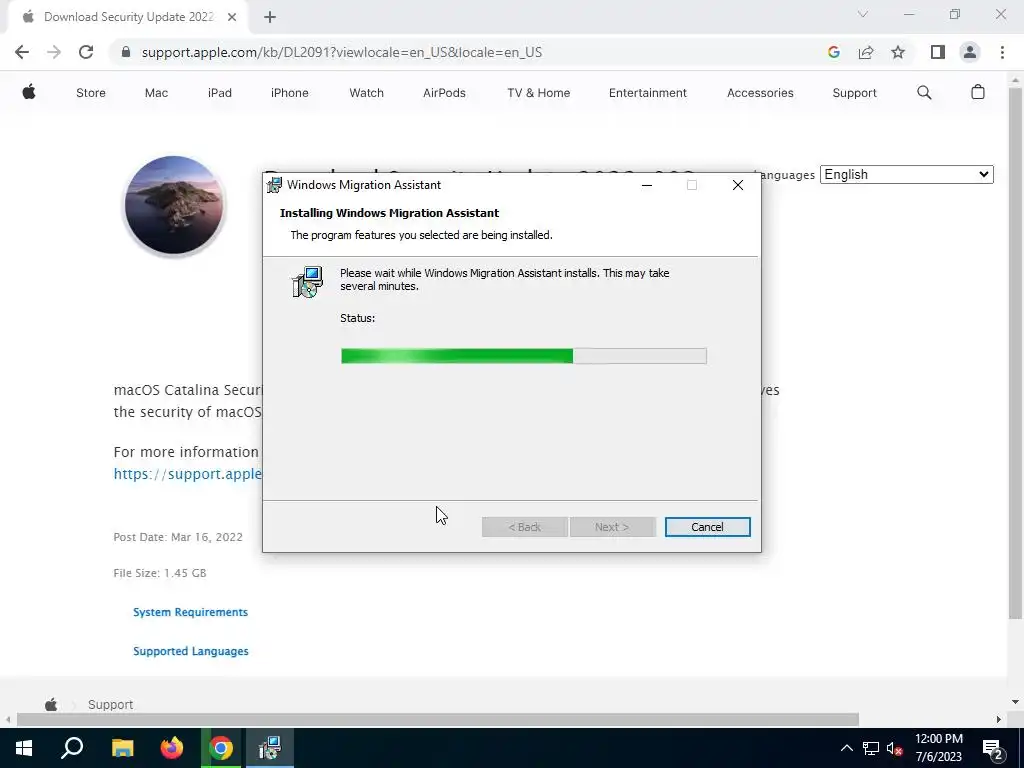Close the Windows Migration Assistant dialog
Image resolution: width=1024 pixels, height=768 pixels.
737,185
